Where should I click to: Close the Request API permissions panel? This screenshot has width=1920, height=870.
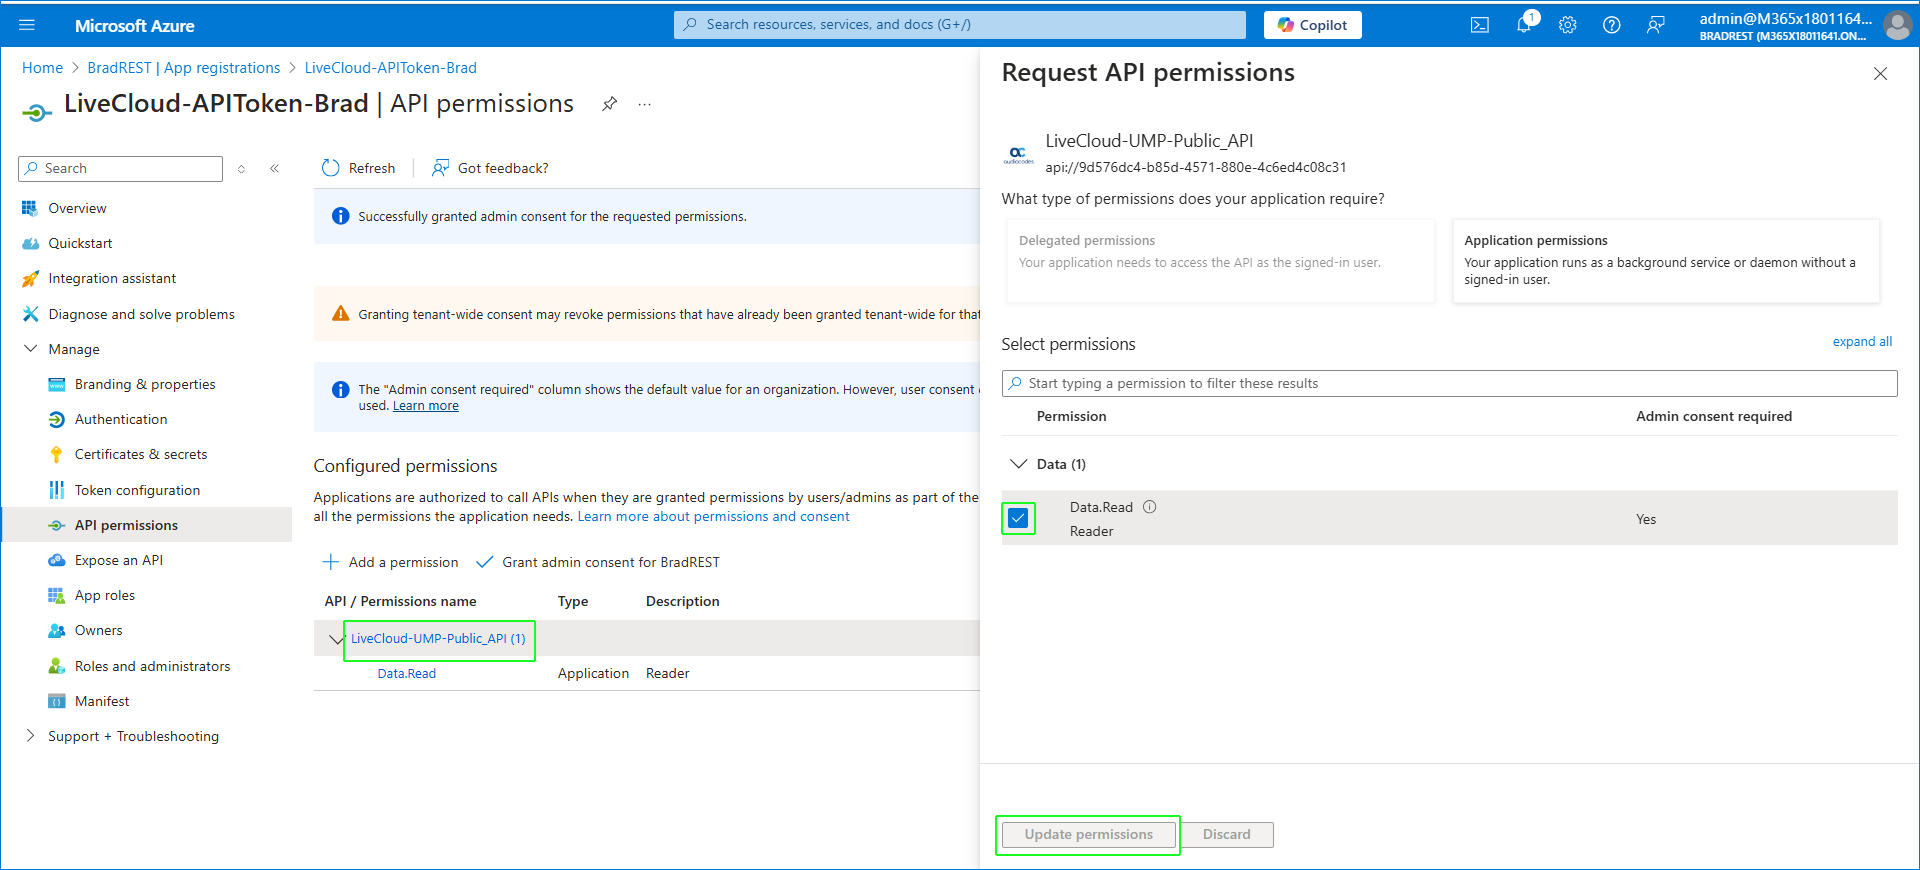click(x=1880, y=74)
